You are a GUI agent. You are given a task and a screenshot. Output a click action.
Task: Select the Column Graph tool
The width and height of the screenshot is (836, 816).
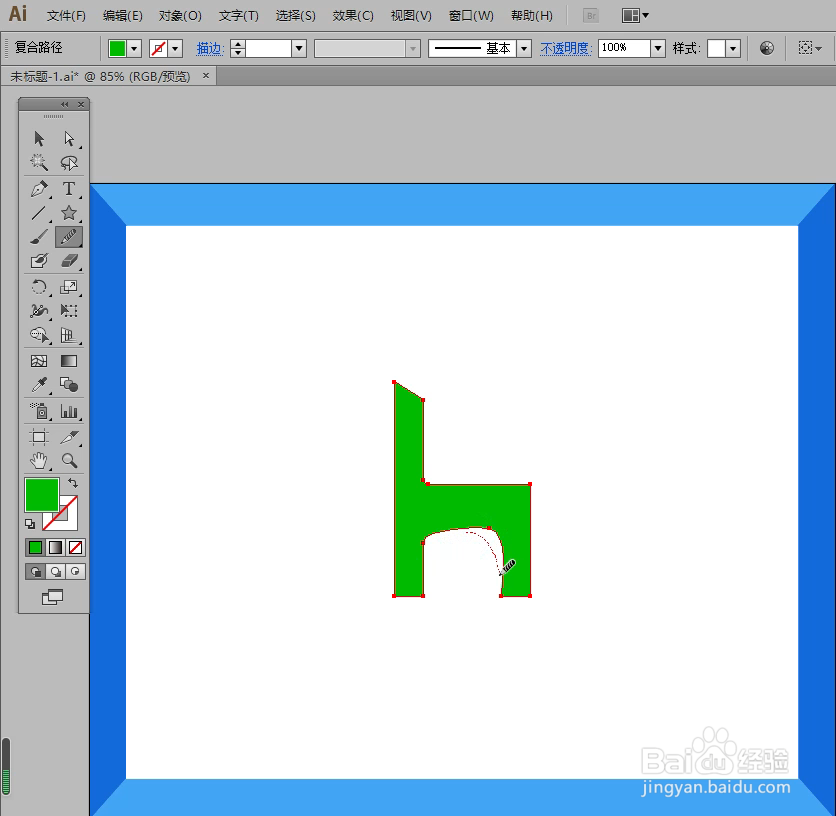point(69,411)
